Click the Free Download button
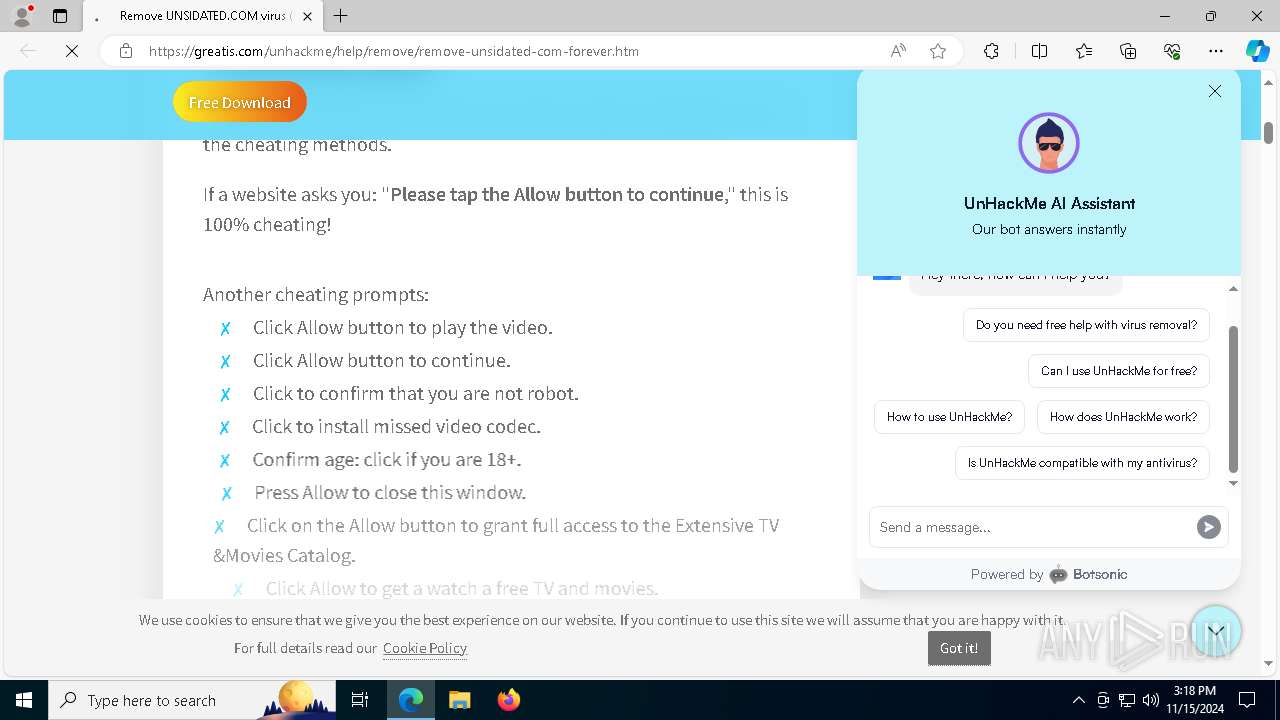Screen dimensions: 1280x720 [240, 102]
